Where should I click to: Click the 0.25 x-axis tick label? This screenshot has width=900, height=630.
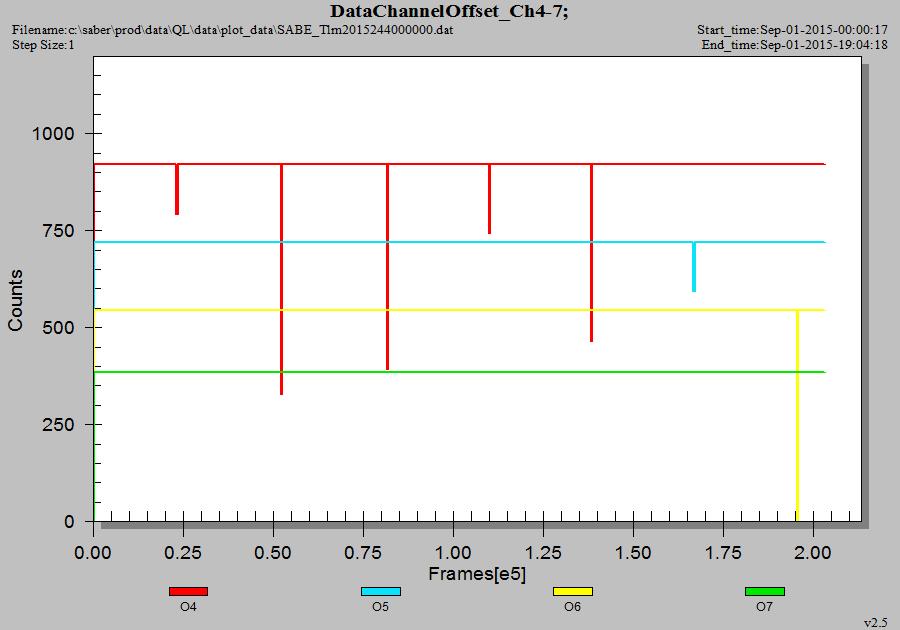tap(183, 553)
